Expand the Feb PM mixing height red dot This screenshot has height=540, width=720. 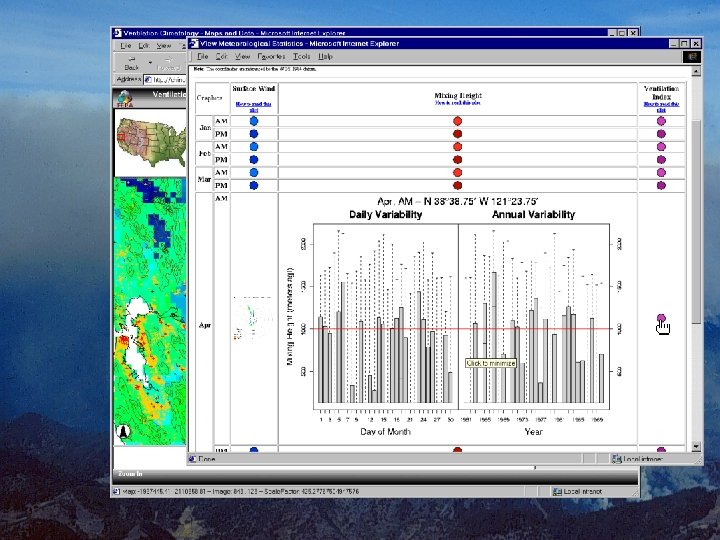457,160
